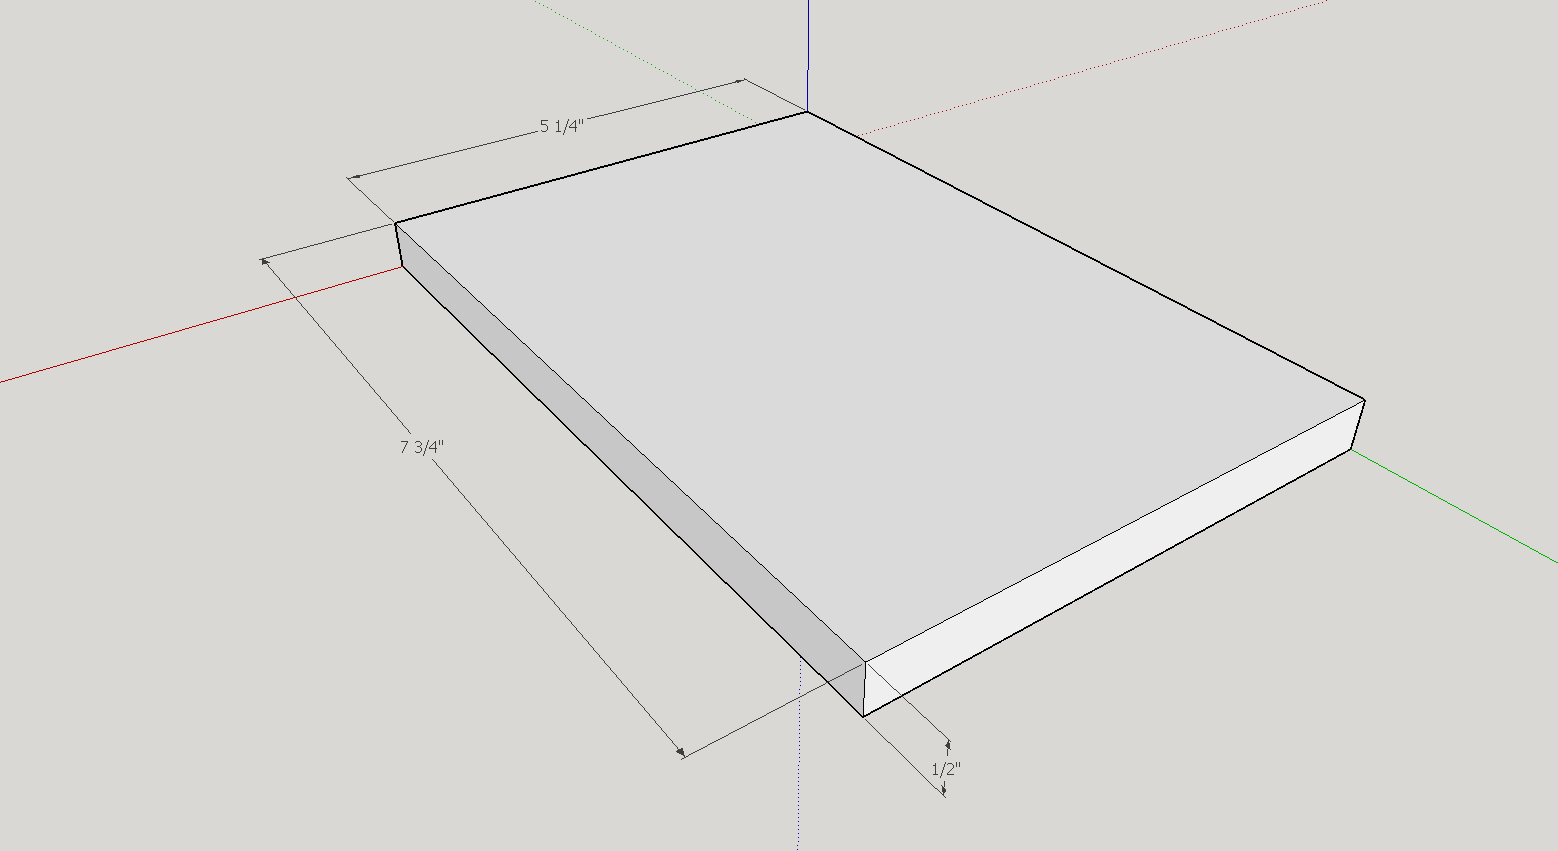Select the 7 3/4" dimension label
Screen dimensions: 1558x851
421,447
